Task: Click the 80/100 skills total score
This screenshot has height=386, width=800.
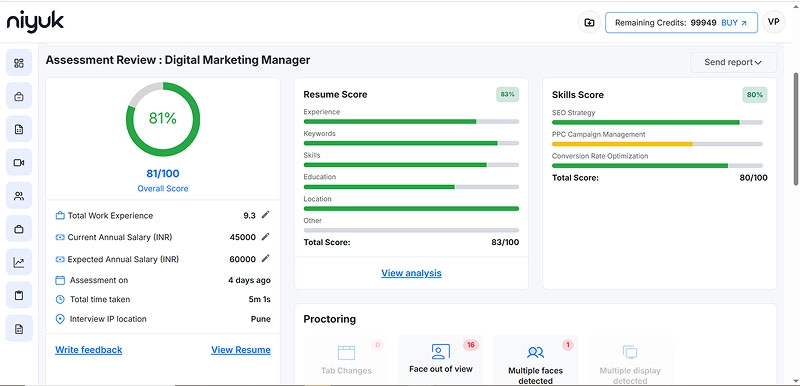Action: [x=754, y=178]
